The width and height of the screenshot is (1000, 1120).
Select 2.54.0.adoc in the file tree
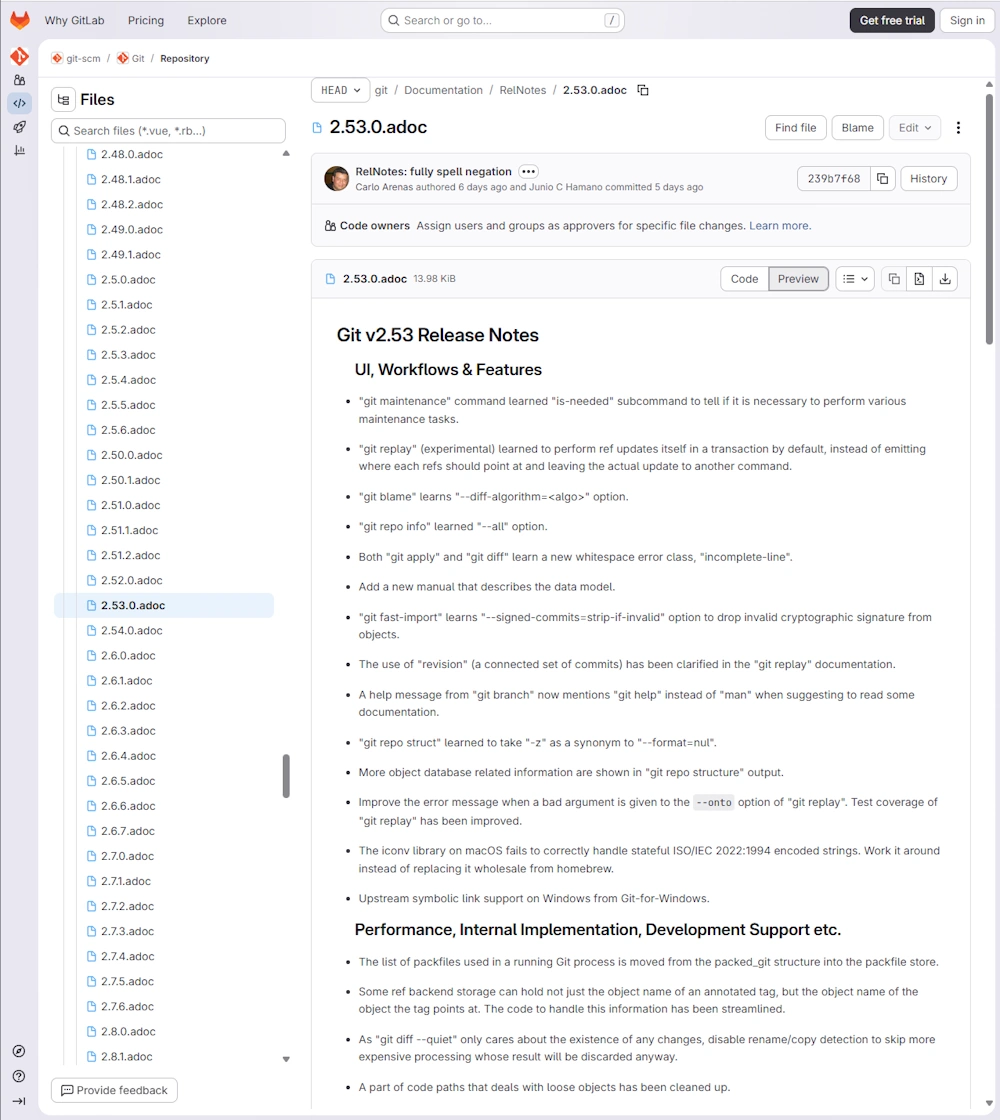point(131,631)
